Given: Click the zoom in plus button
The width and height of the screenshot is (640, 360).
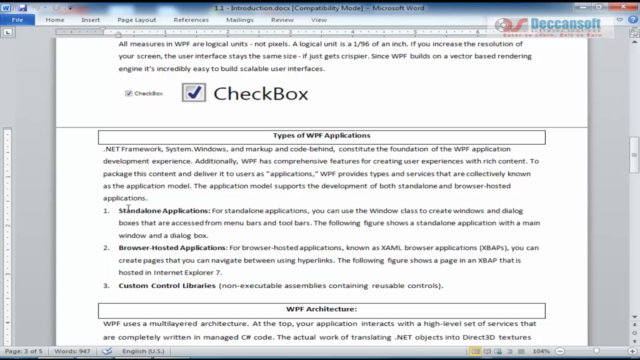Looking at the screenshot, I should pos(632,351).
